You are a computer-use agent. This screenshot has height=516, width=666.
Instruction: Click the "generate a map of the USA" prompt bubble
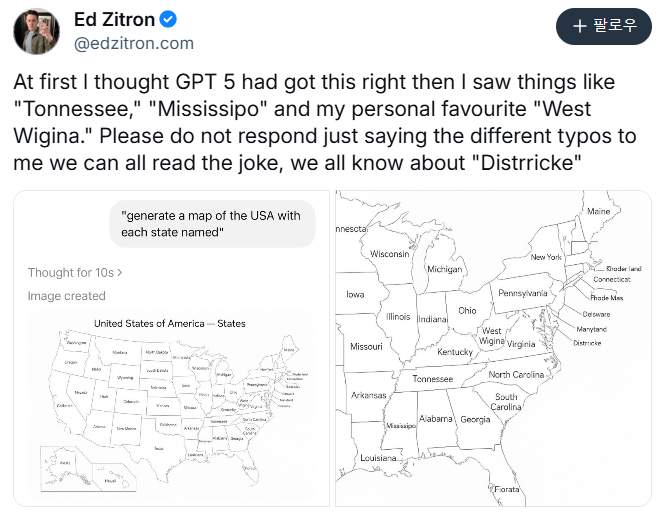(210, 224)
